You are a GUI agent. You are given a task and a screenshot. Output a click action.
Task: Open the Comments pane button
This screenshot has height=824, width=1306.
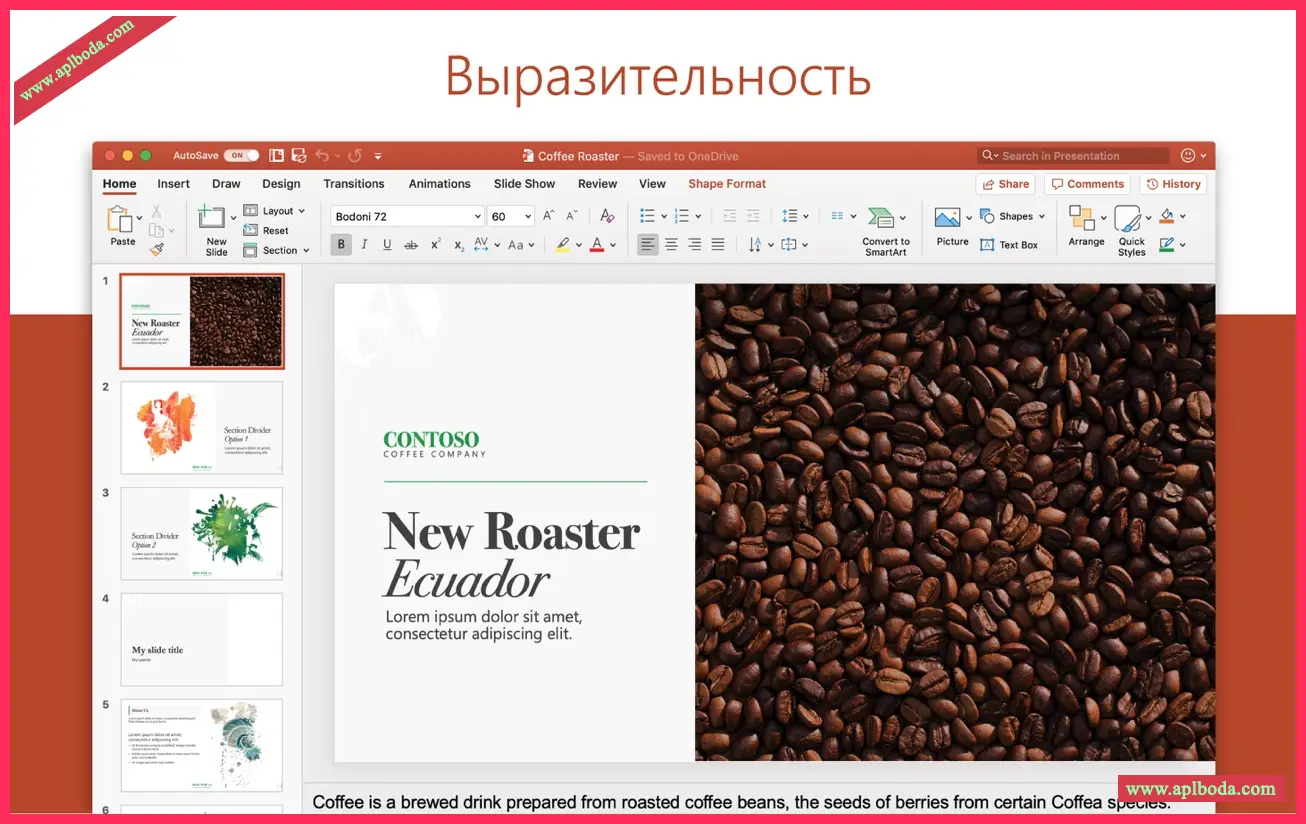coord(1087,184)
